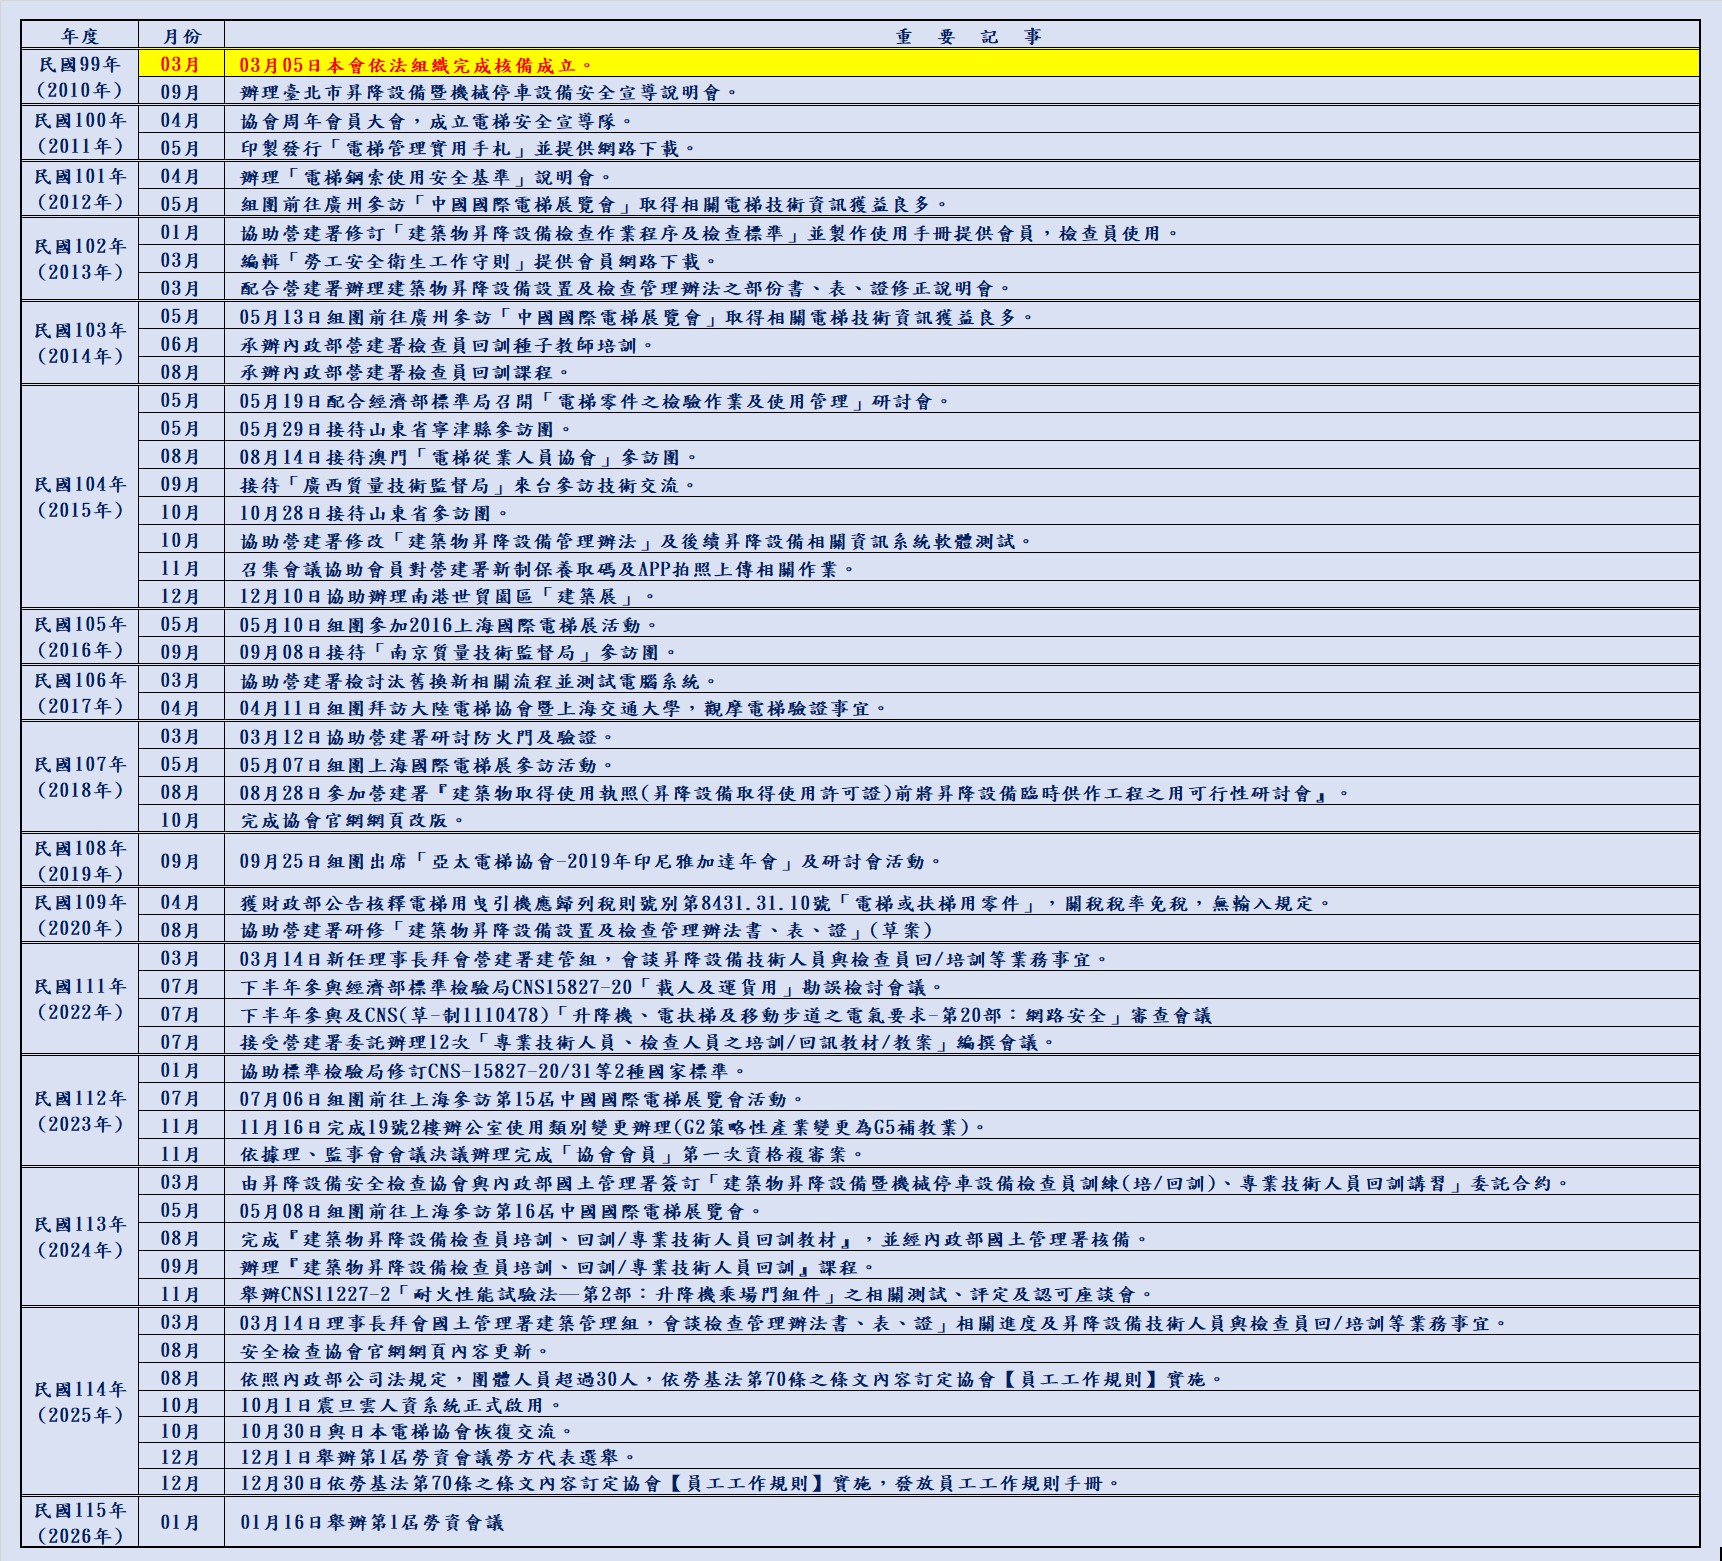Screen dimensions: 1722x1561
Task: Select the 民國99年 (2010年) year cell
Action: click(x=80, y=78)
